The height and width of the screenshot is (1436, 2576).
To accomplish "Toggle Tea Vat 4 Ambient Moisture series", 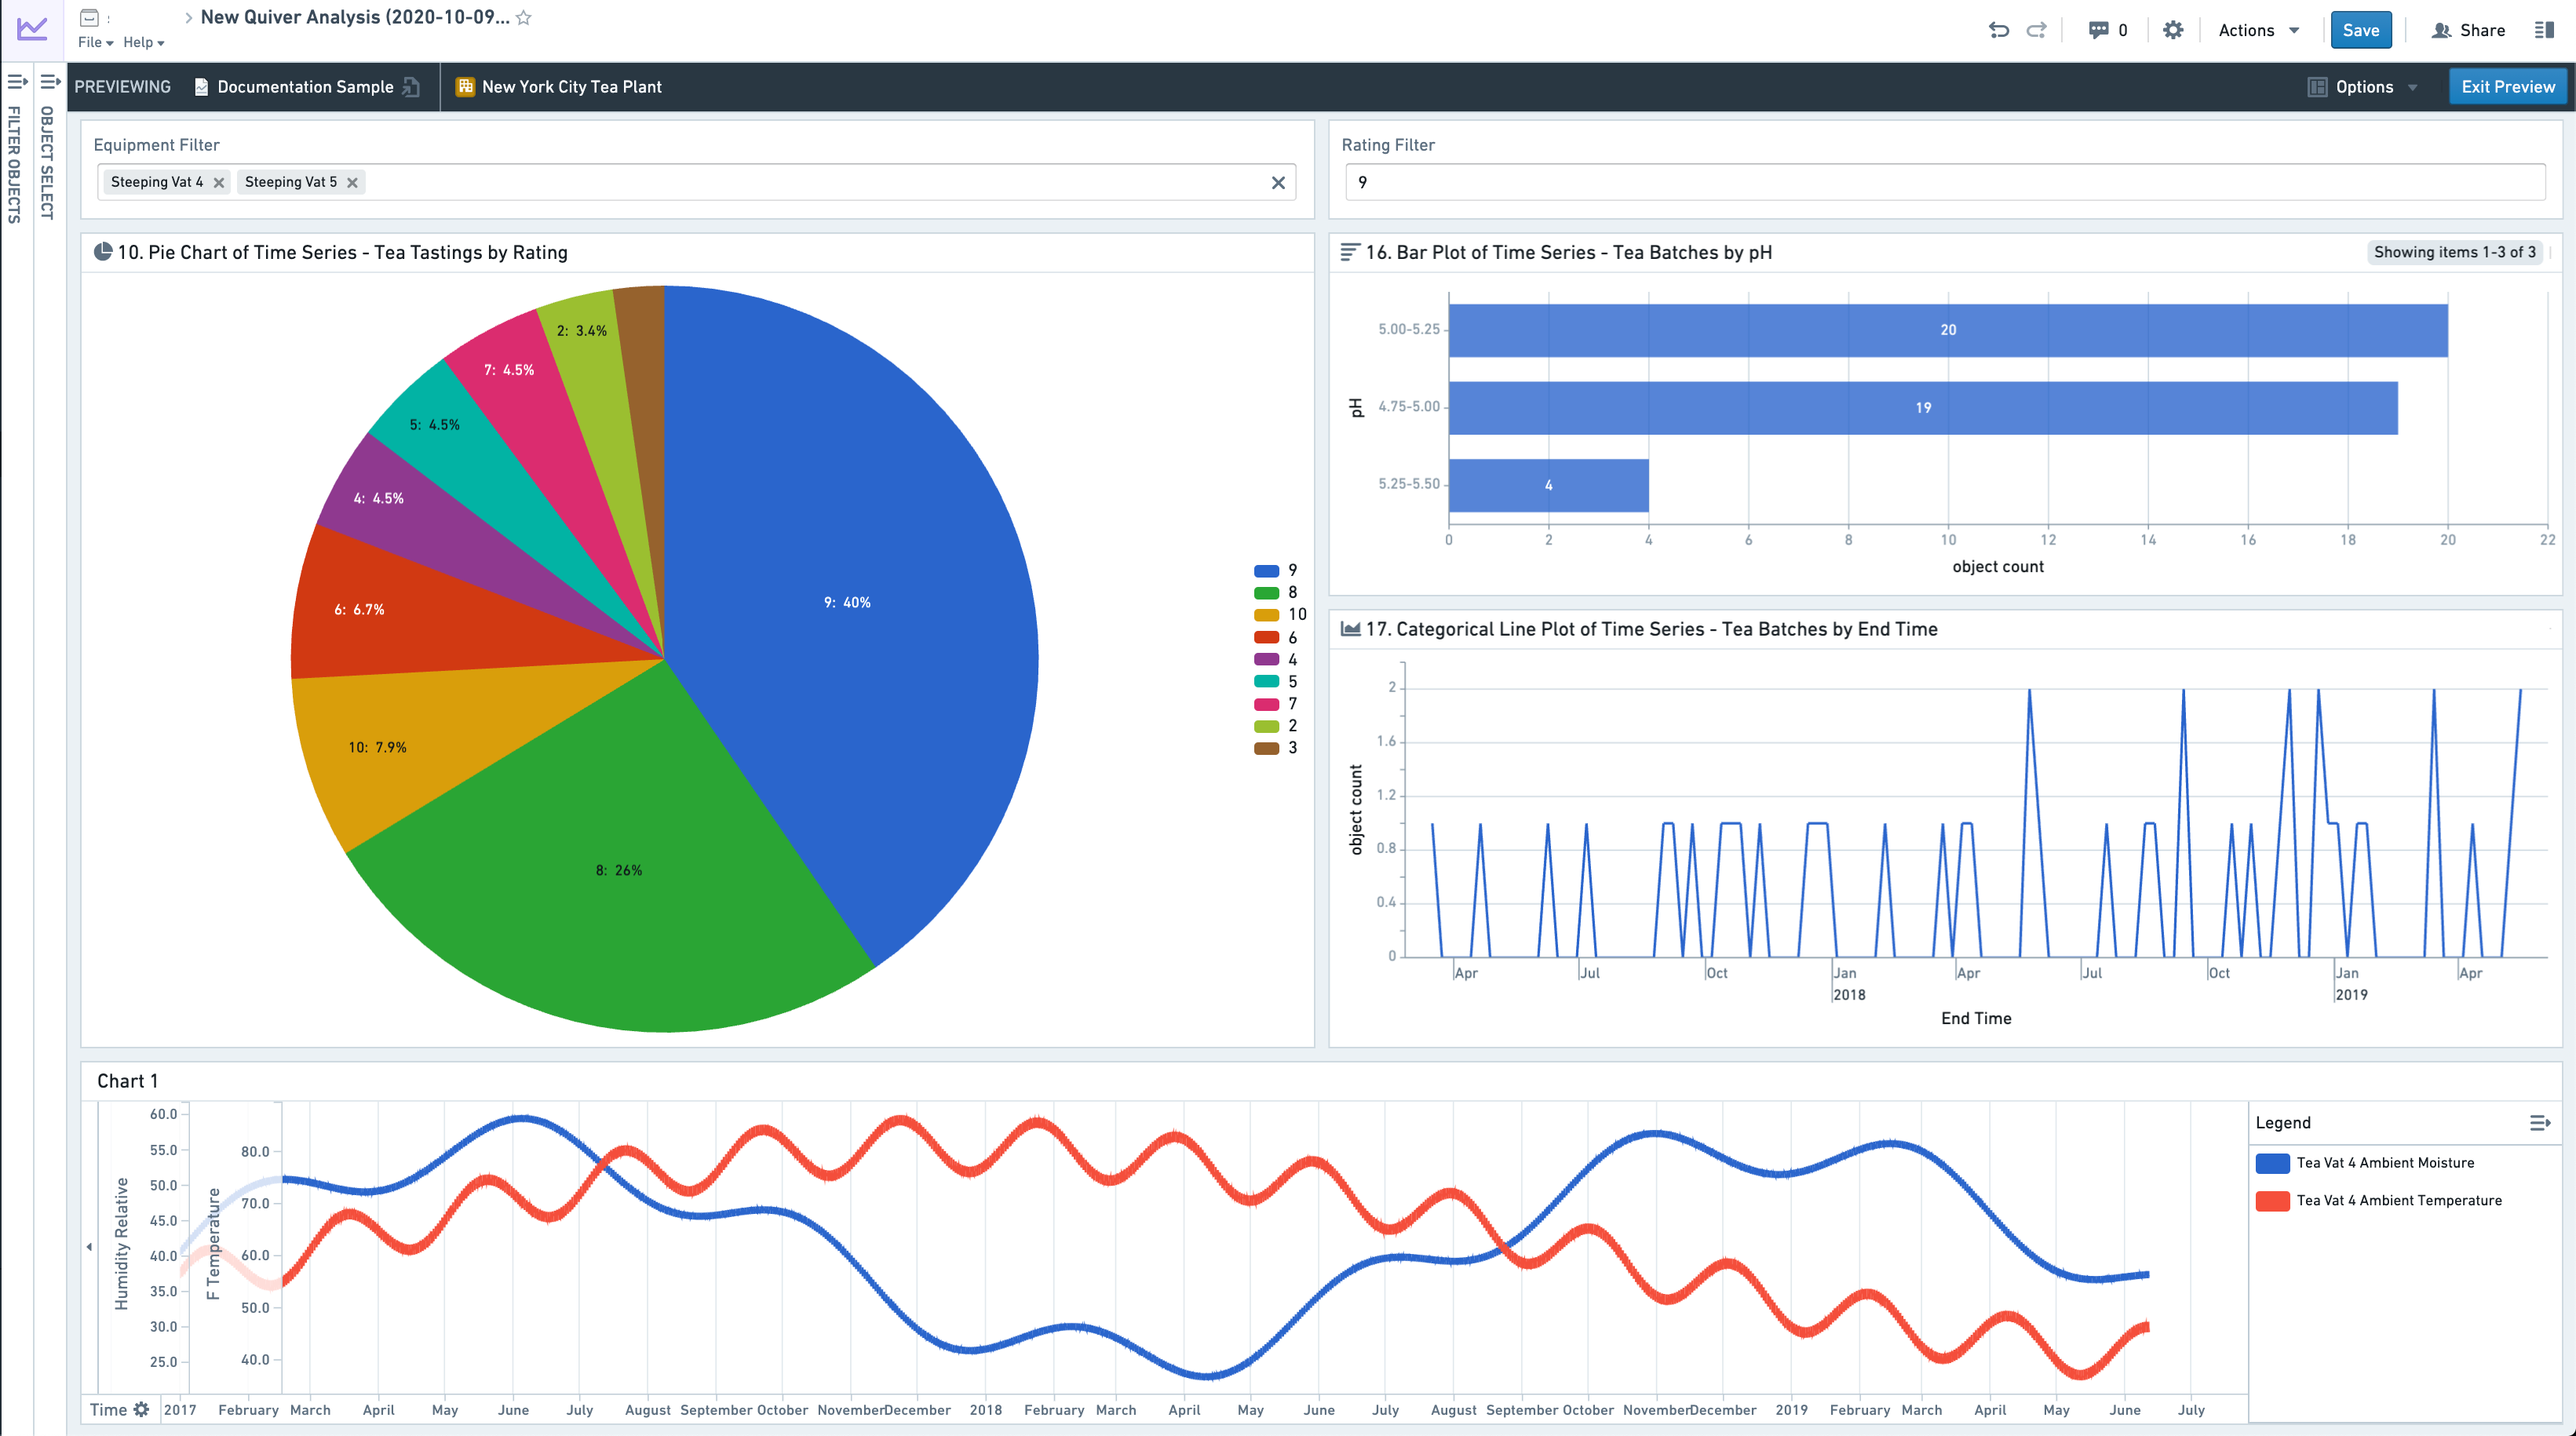I will click(x=2384, y=1163).
